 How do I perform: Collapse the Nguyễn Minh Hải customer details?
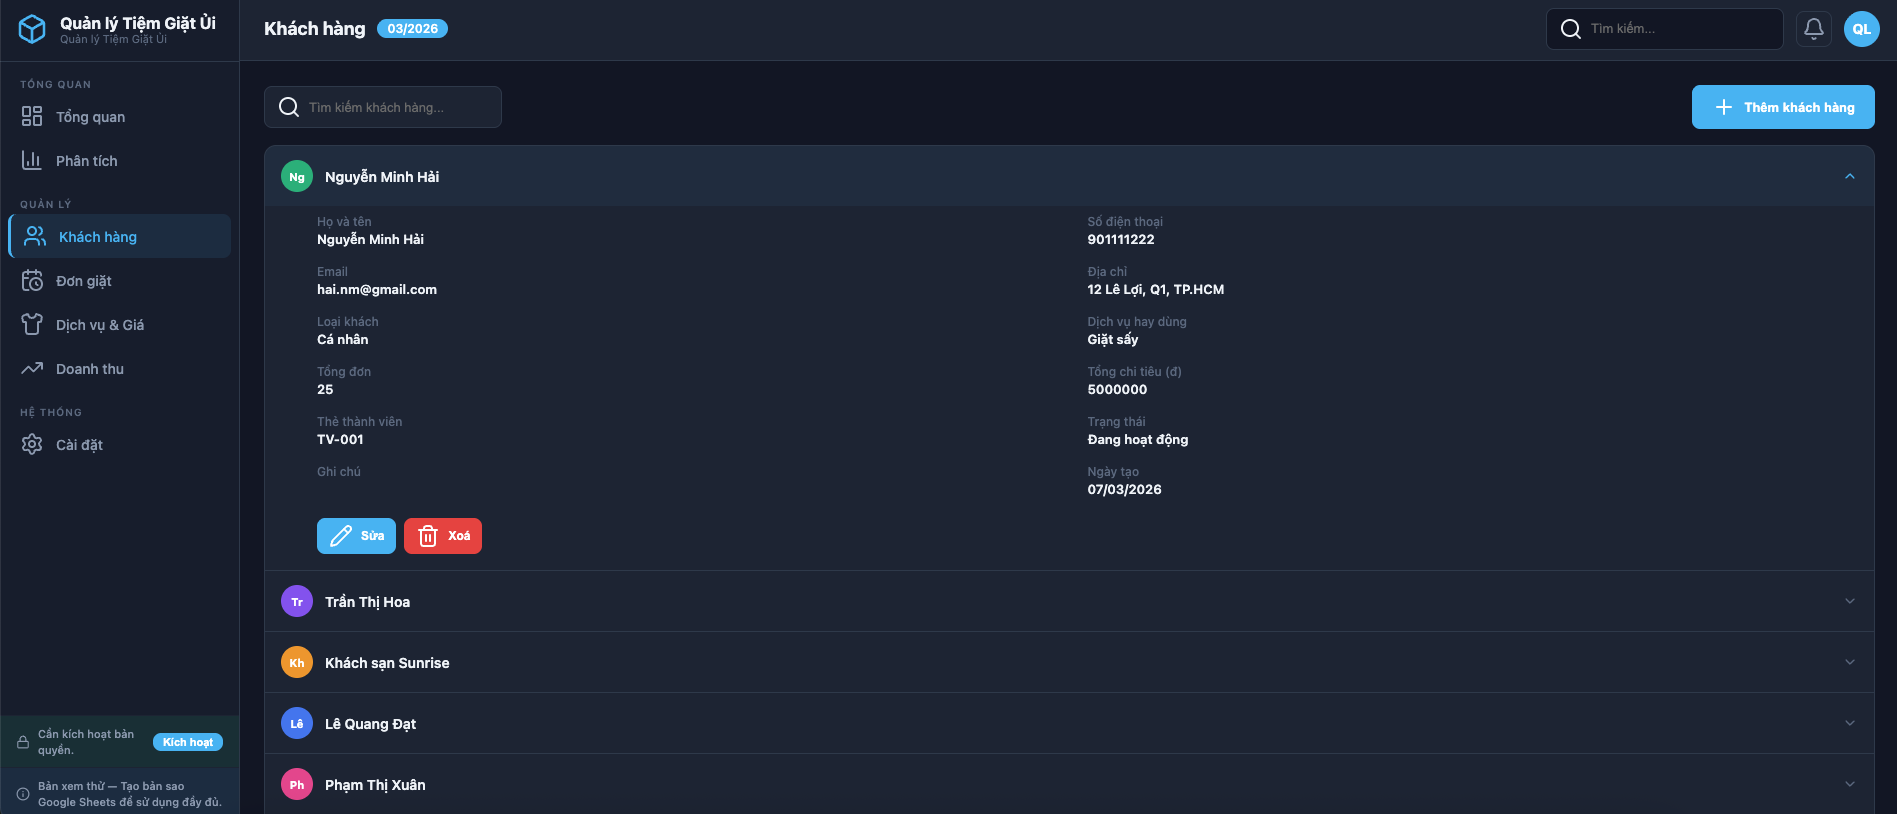pos(1849,177)
